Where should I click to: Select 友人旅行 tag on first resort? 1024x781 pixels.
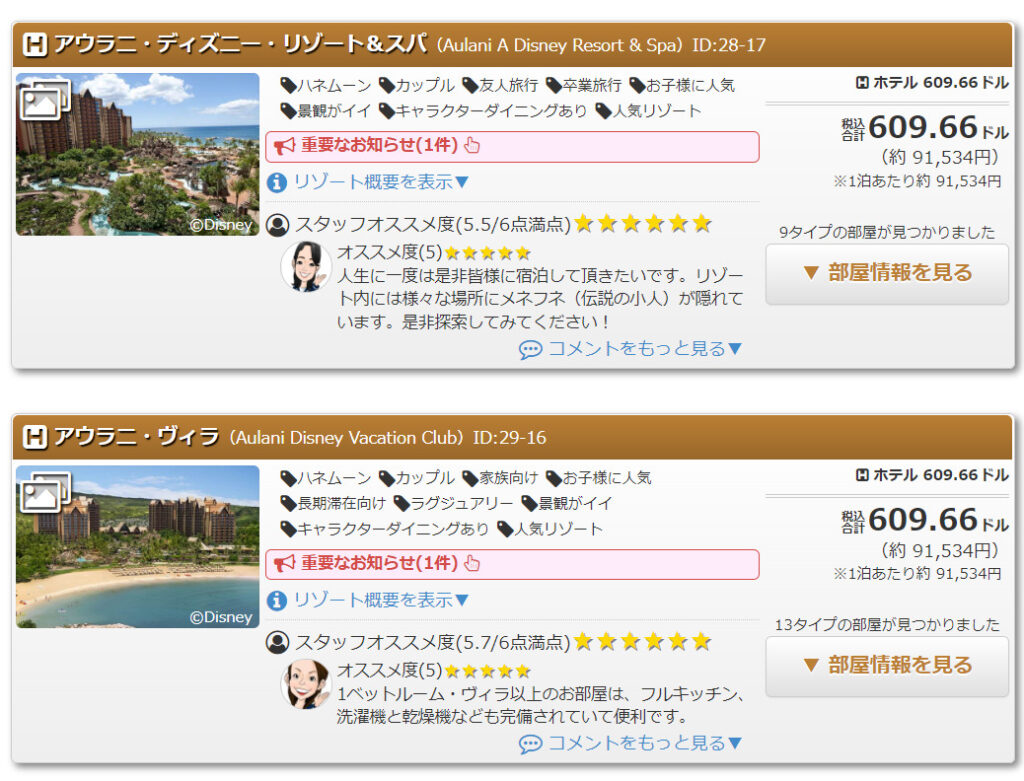click(500, 86)
